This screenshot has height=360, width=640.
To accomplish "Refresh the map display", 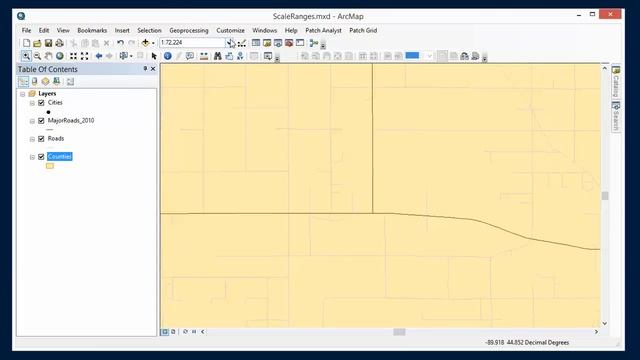I will [x=185, y=332].
